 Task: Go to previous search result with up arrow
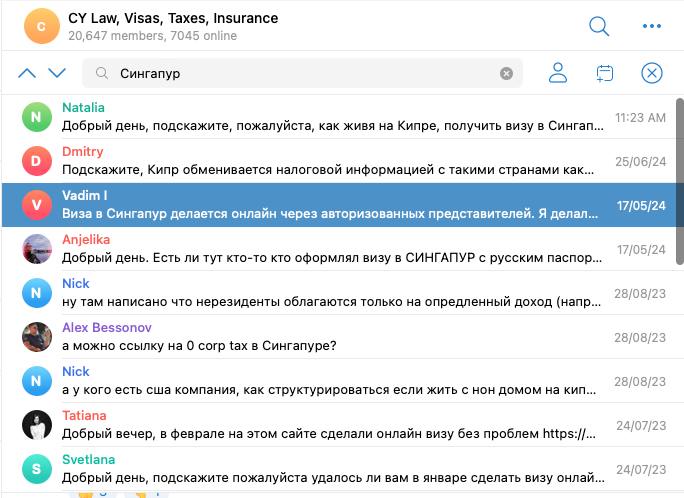[27, 73]
